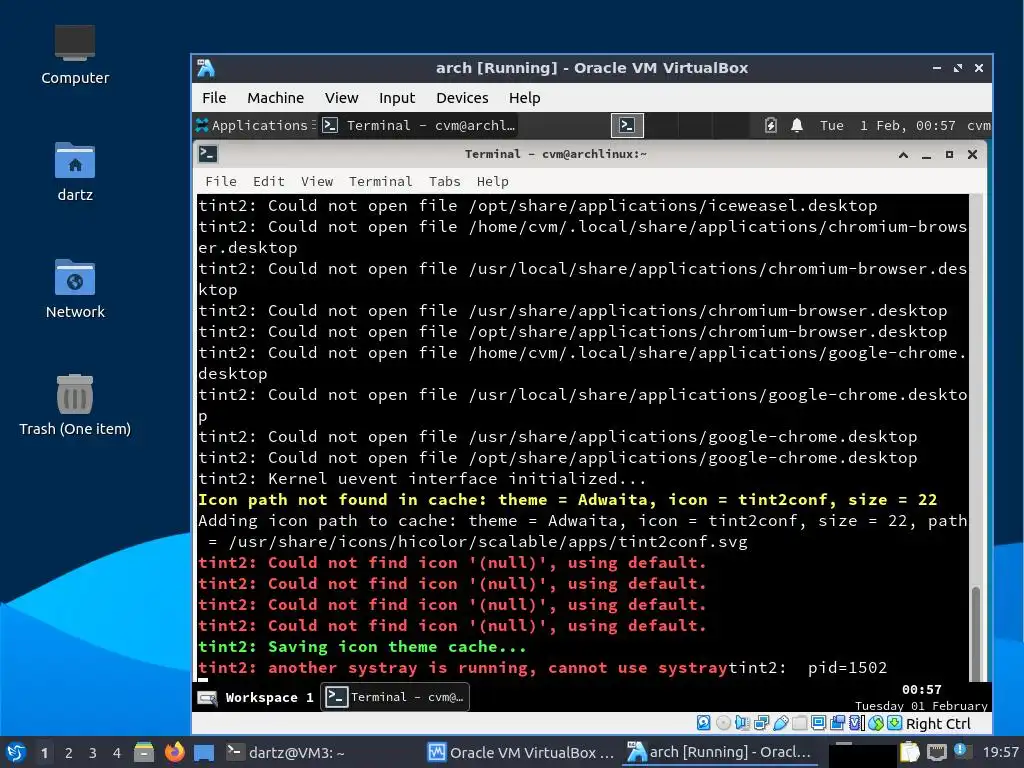Image resolution: width=1024 pixels, height=768 pixels.
Task: Click the shared folders icon in VirtualBox status bar
Action: pos(799,723)
